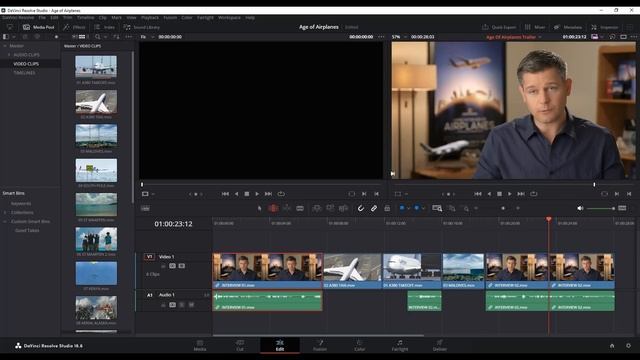Mute timeline audio via speaker icon
The image size is (640, 360).
click(580, 208)
